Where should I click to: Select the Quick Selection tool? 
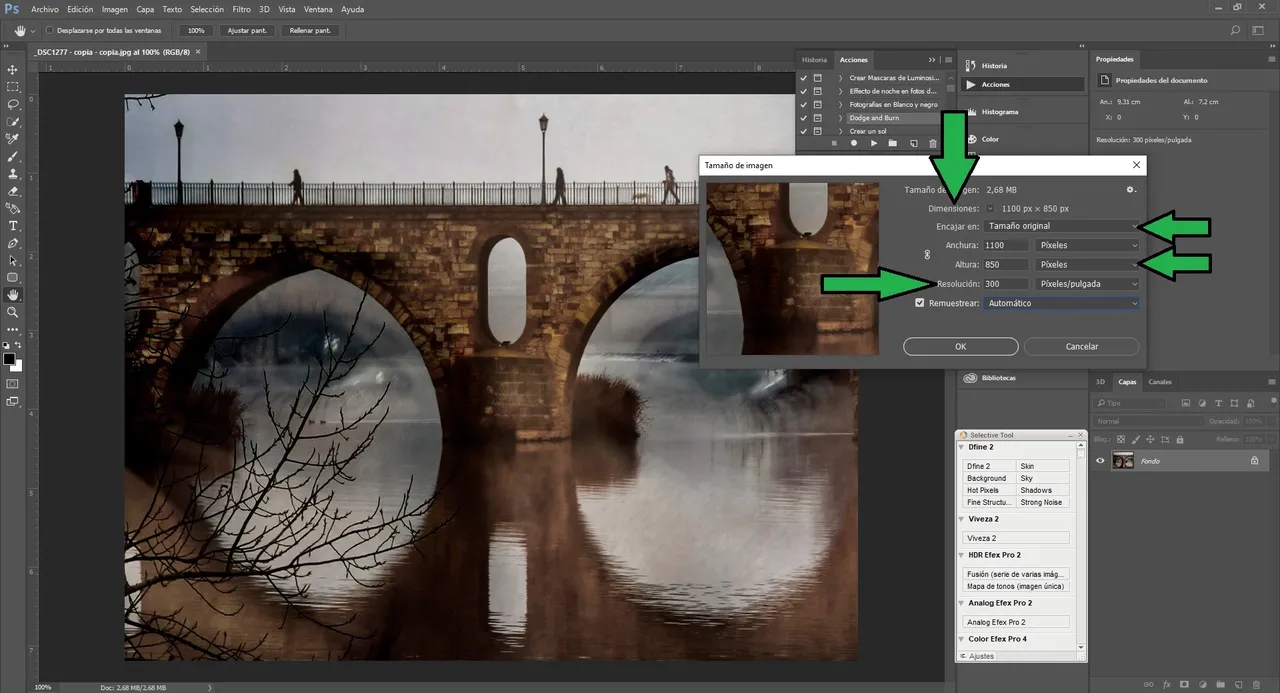13,121
